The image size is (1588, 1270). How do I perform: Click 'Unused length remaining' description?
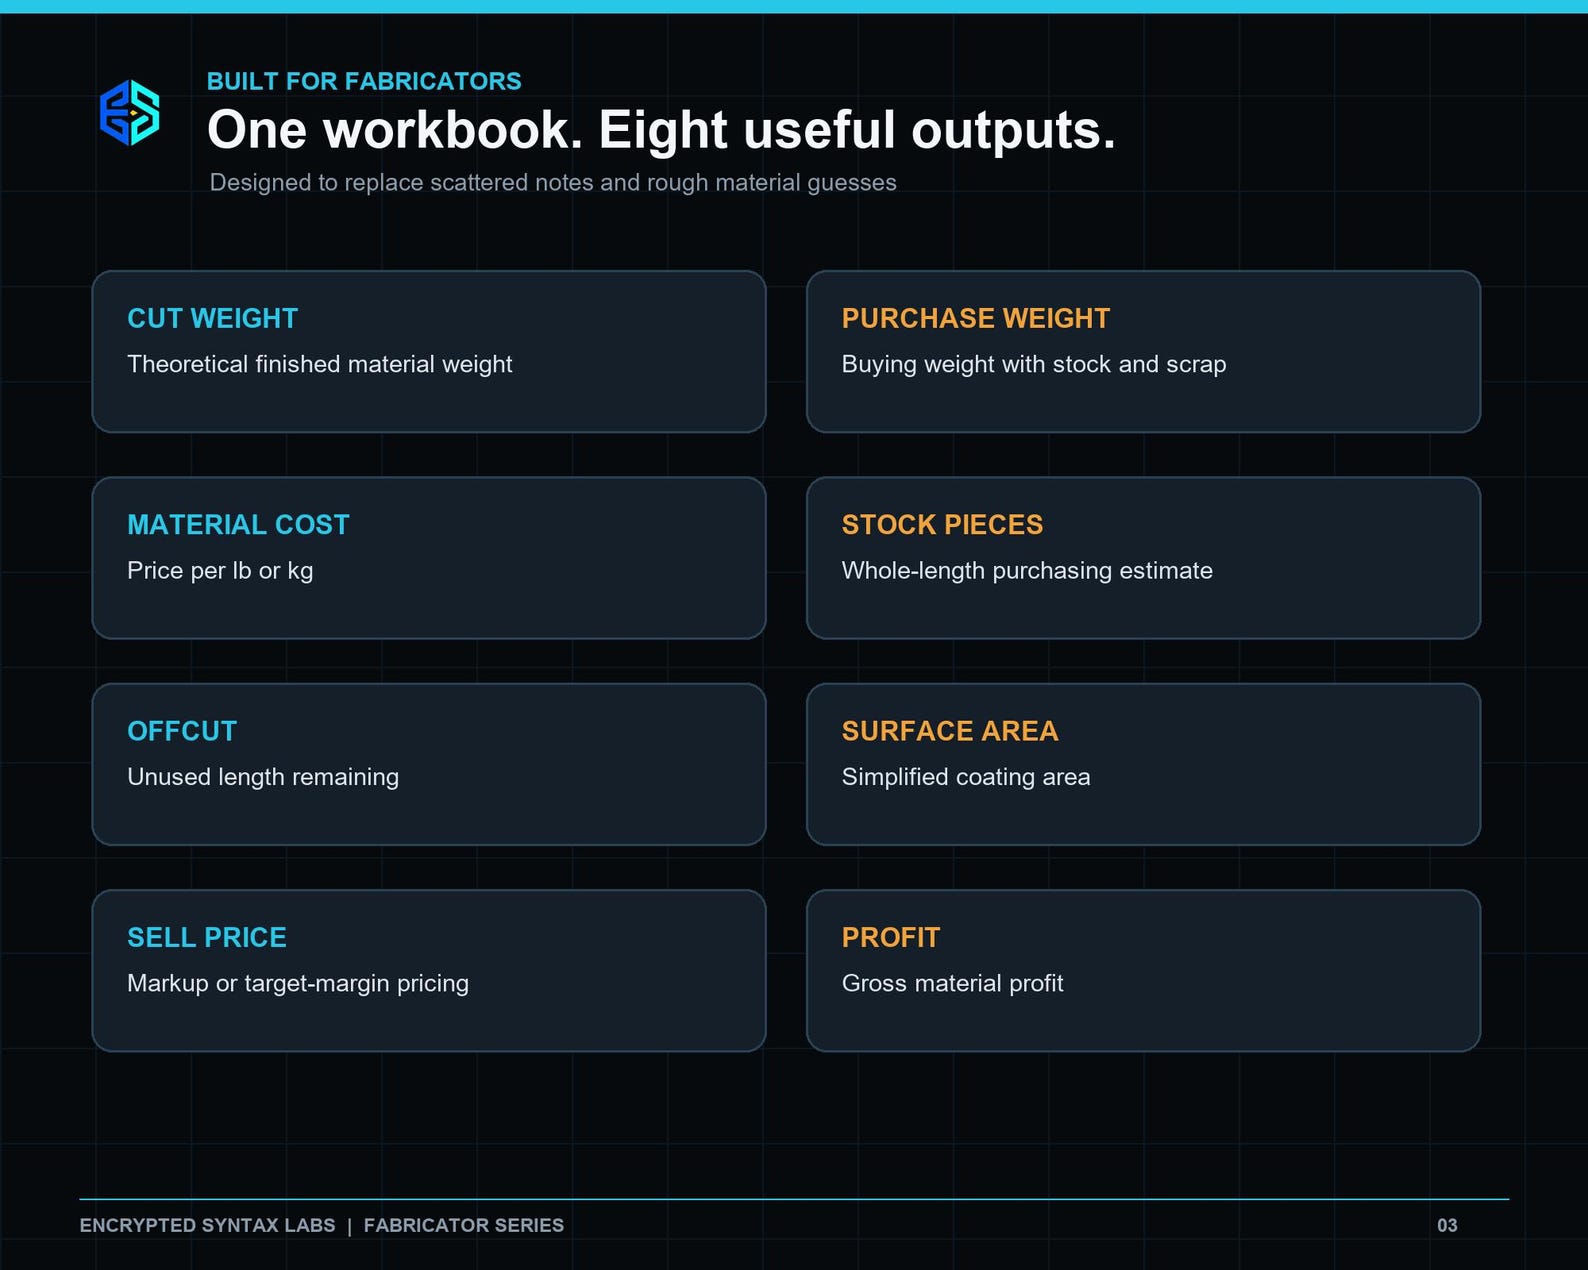coord(263,777)
